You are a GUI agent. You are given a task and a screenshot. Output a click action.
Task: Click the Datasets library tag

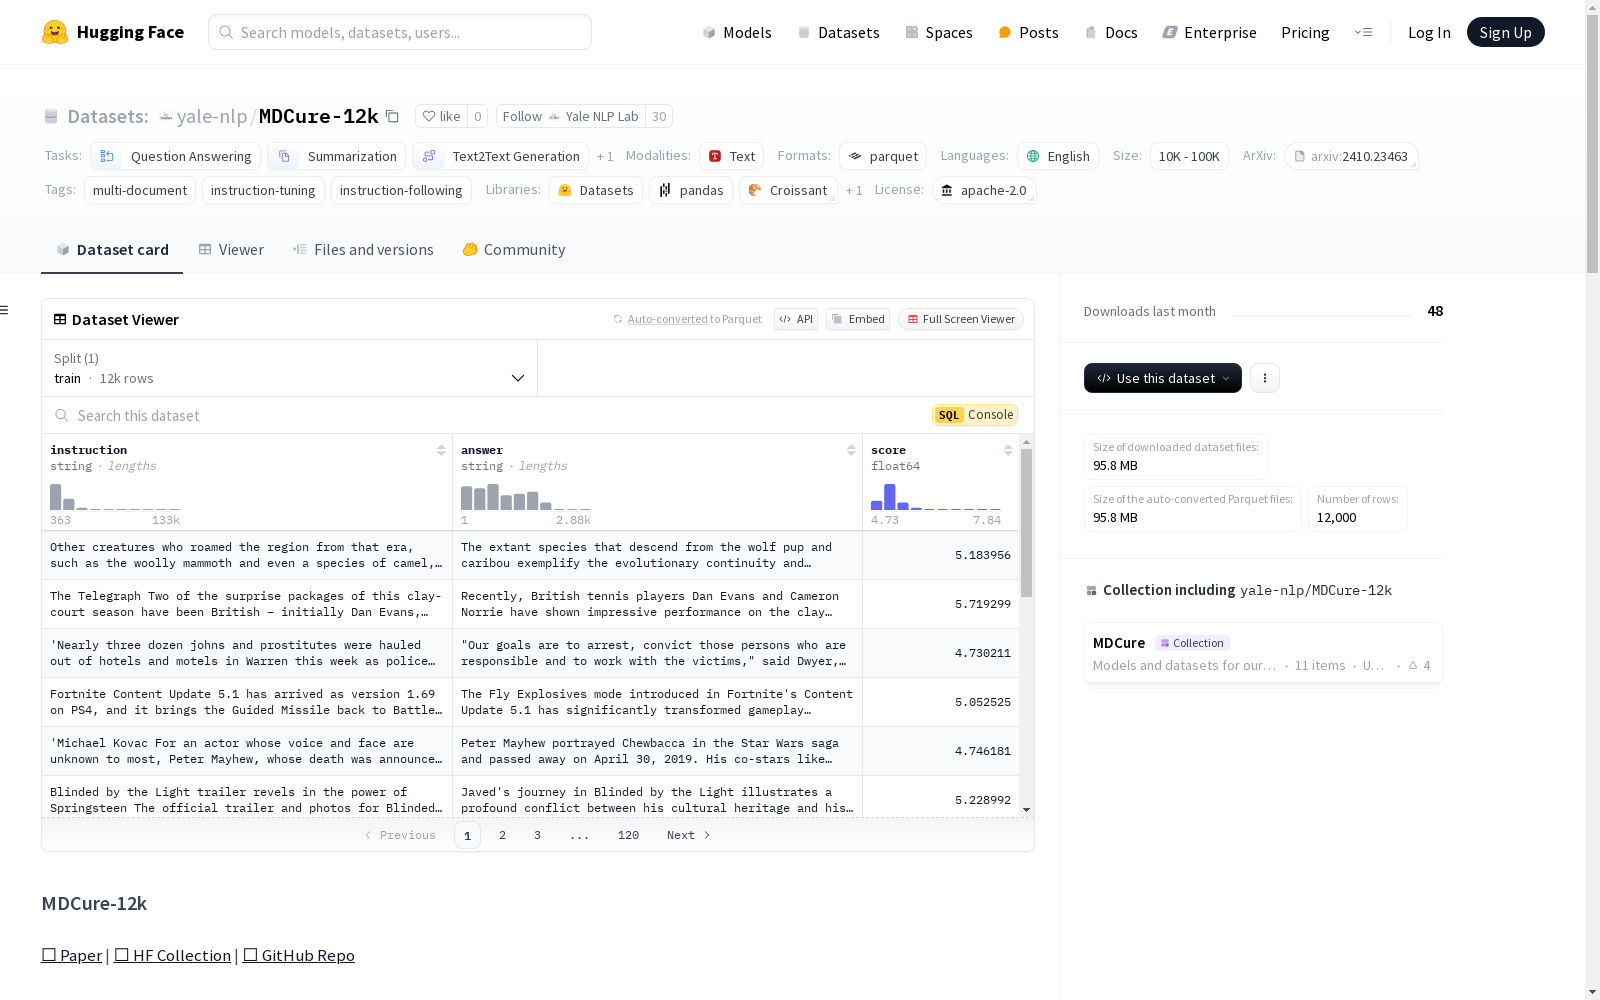(596, 190)
